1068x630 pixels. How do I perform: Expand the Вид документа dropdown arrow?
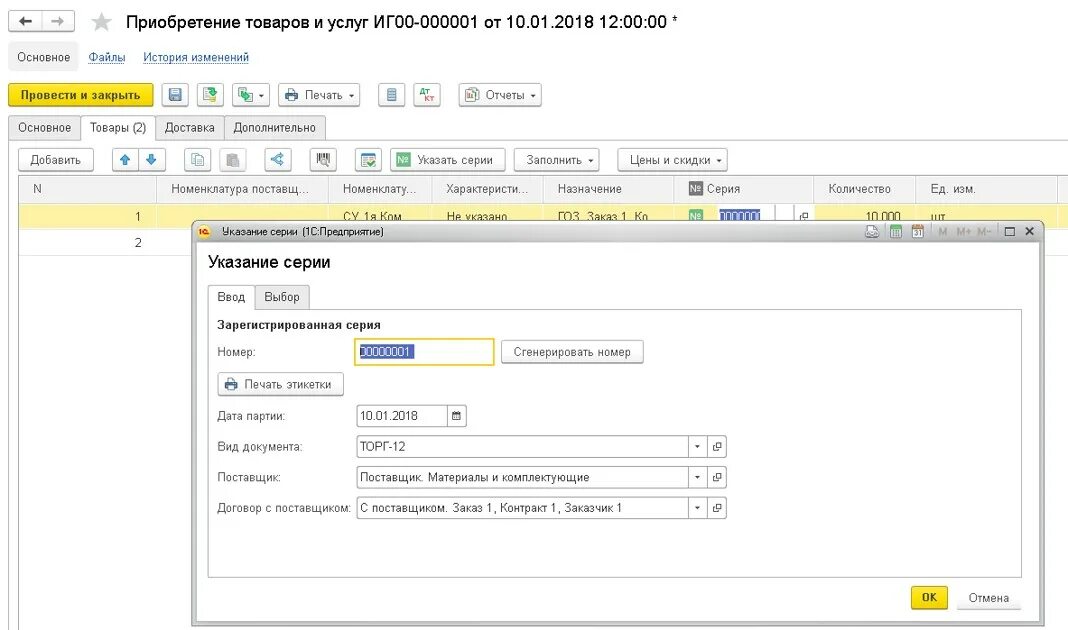pyautogui.click(x=697, y=447)
